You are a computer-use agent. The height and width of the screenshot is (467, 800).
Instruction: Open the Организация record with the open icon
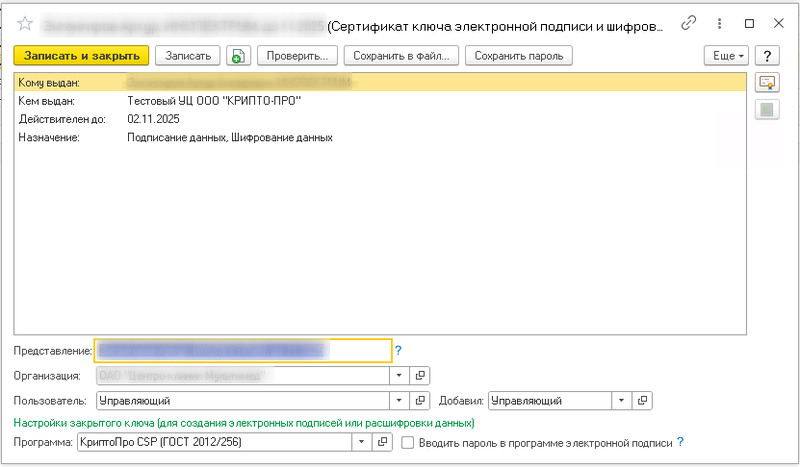pos(420,376)
